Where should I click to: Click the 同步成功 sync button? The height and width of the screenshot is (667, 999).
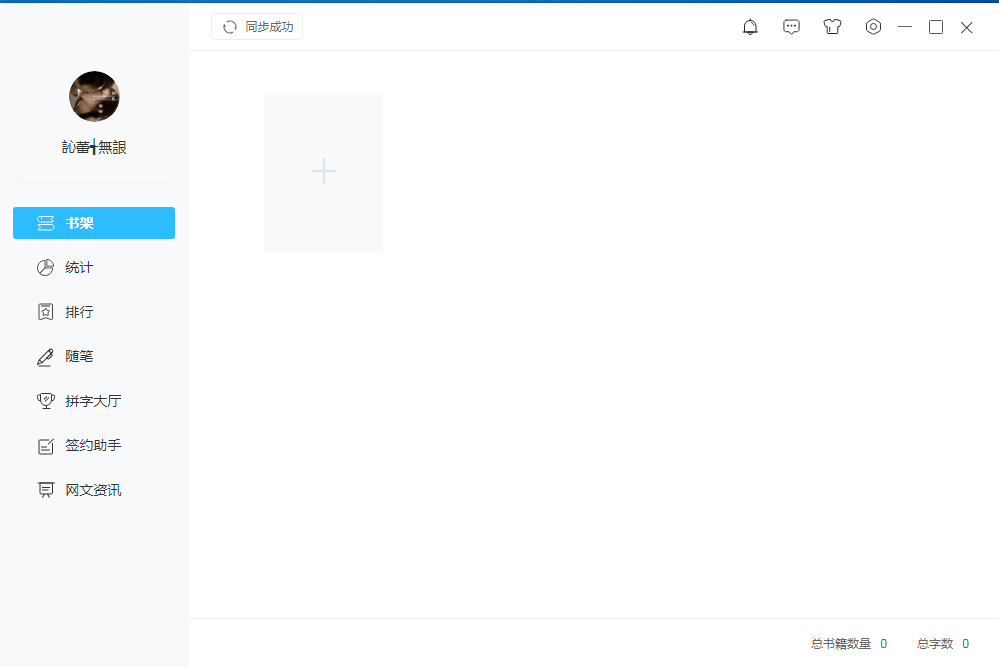click(x=257, y=27)
